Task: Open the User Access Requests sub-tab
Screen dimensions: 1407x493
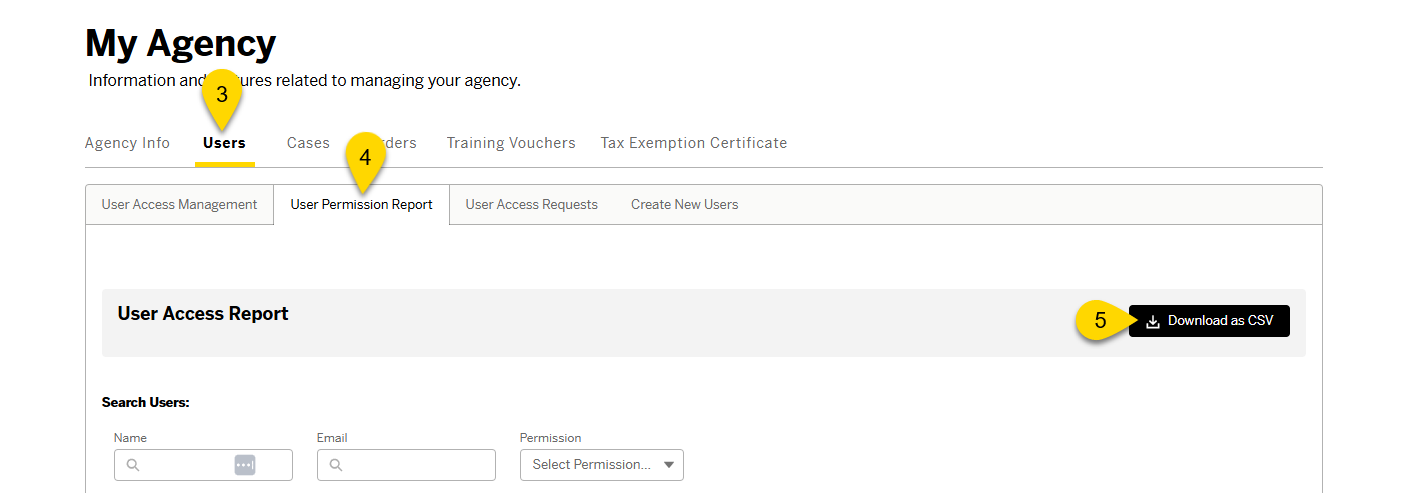Action: click(531, 205)
